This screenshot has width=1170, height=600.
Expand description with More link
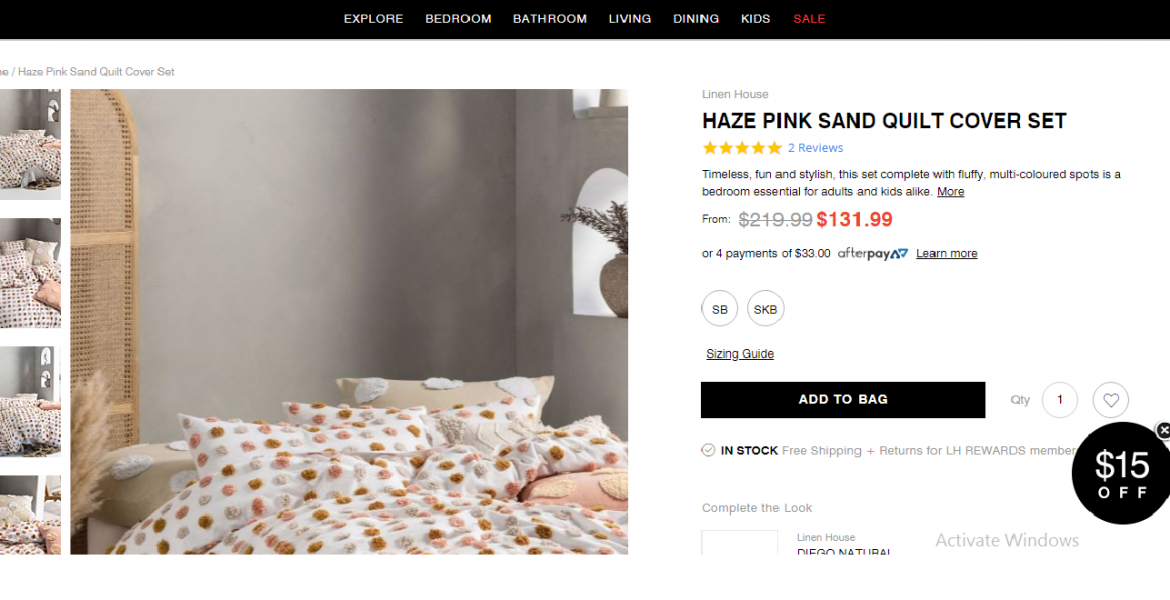(x=950, y=191)
